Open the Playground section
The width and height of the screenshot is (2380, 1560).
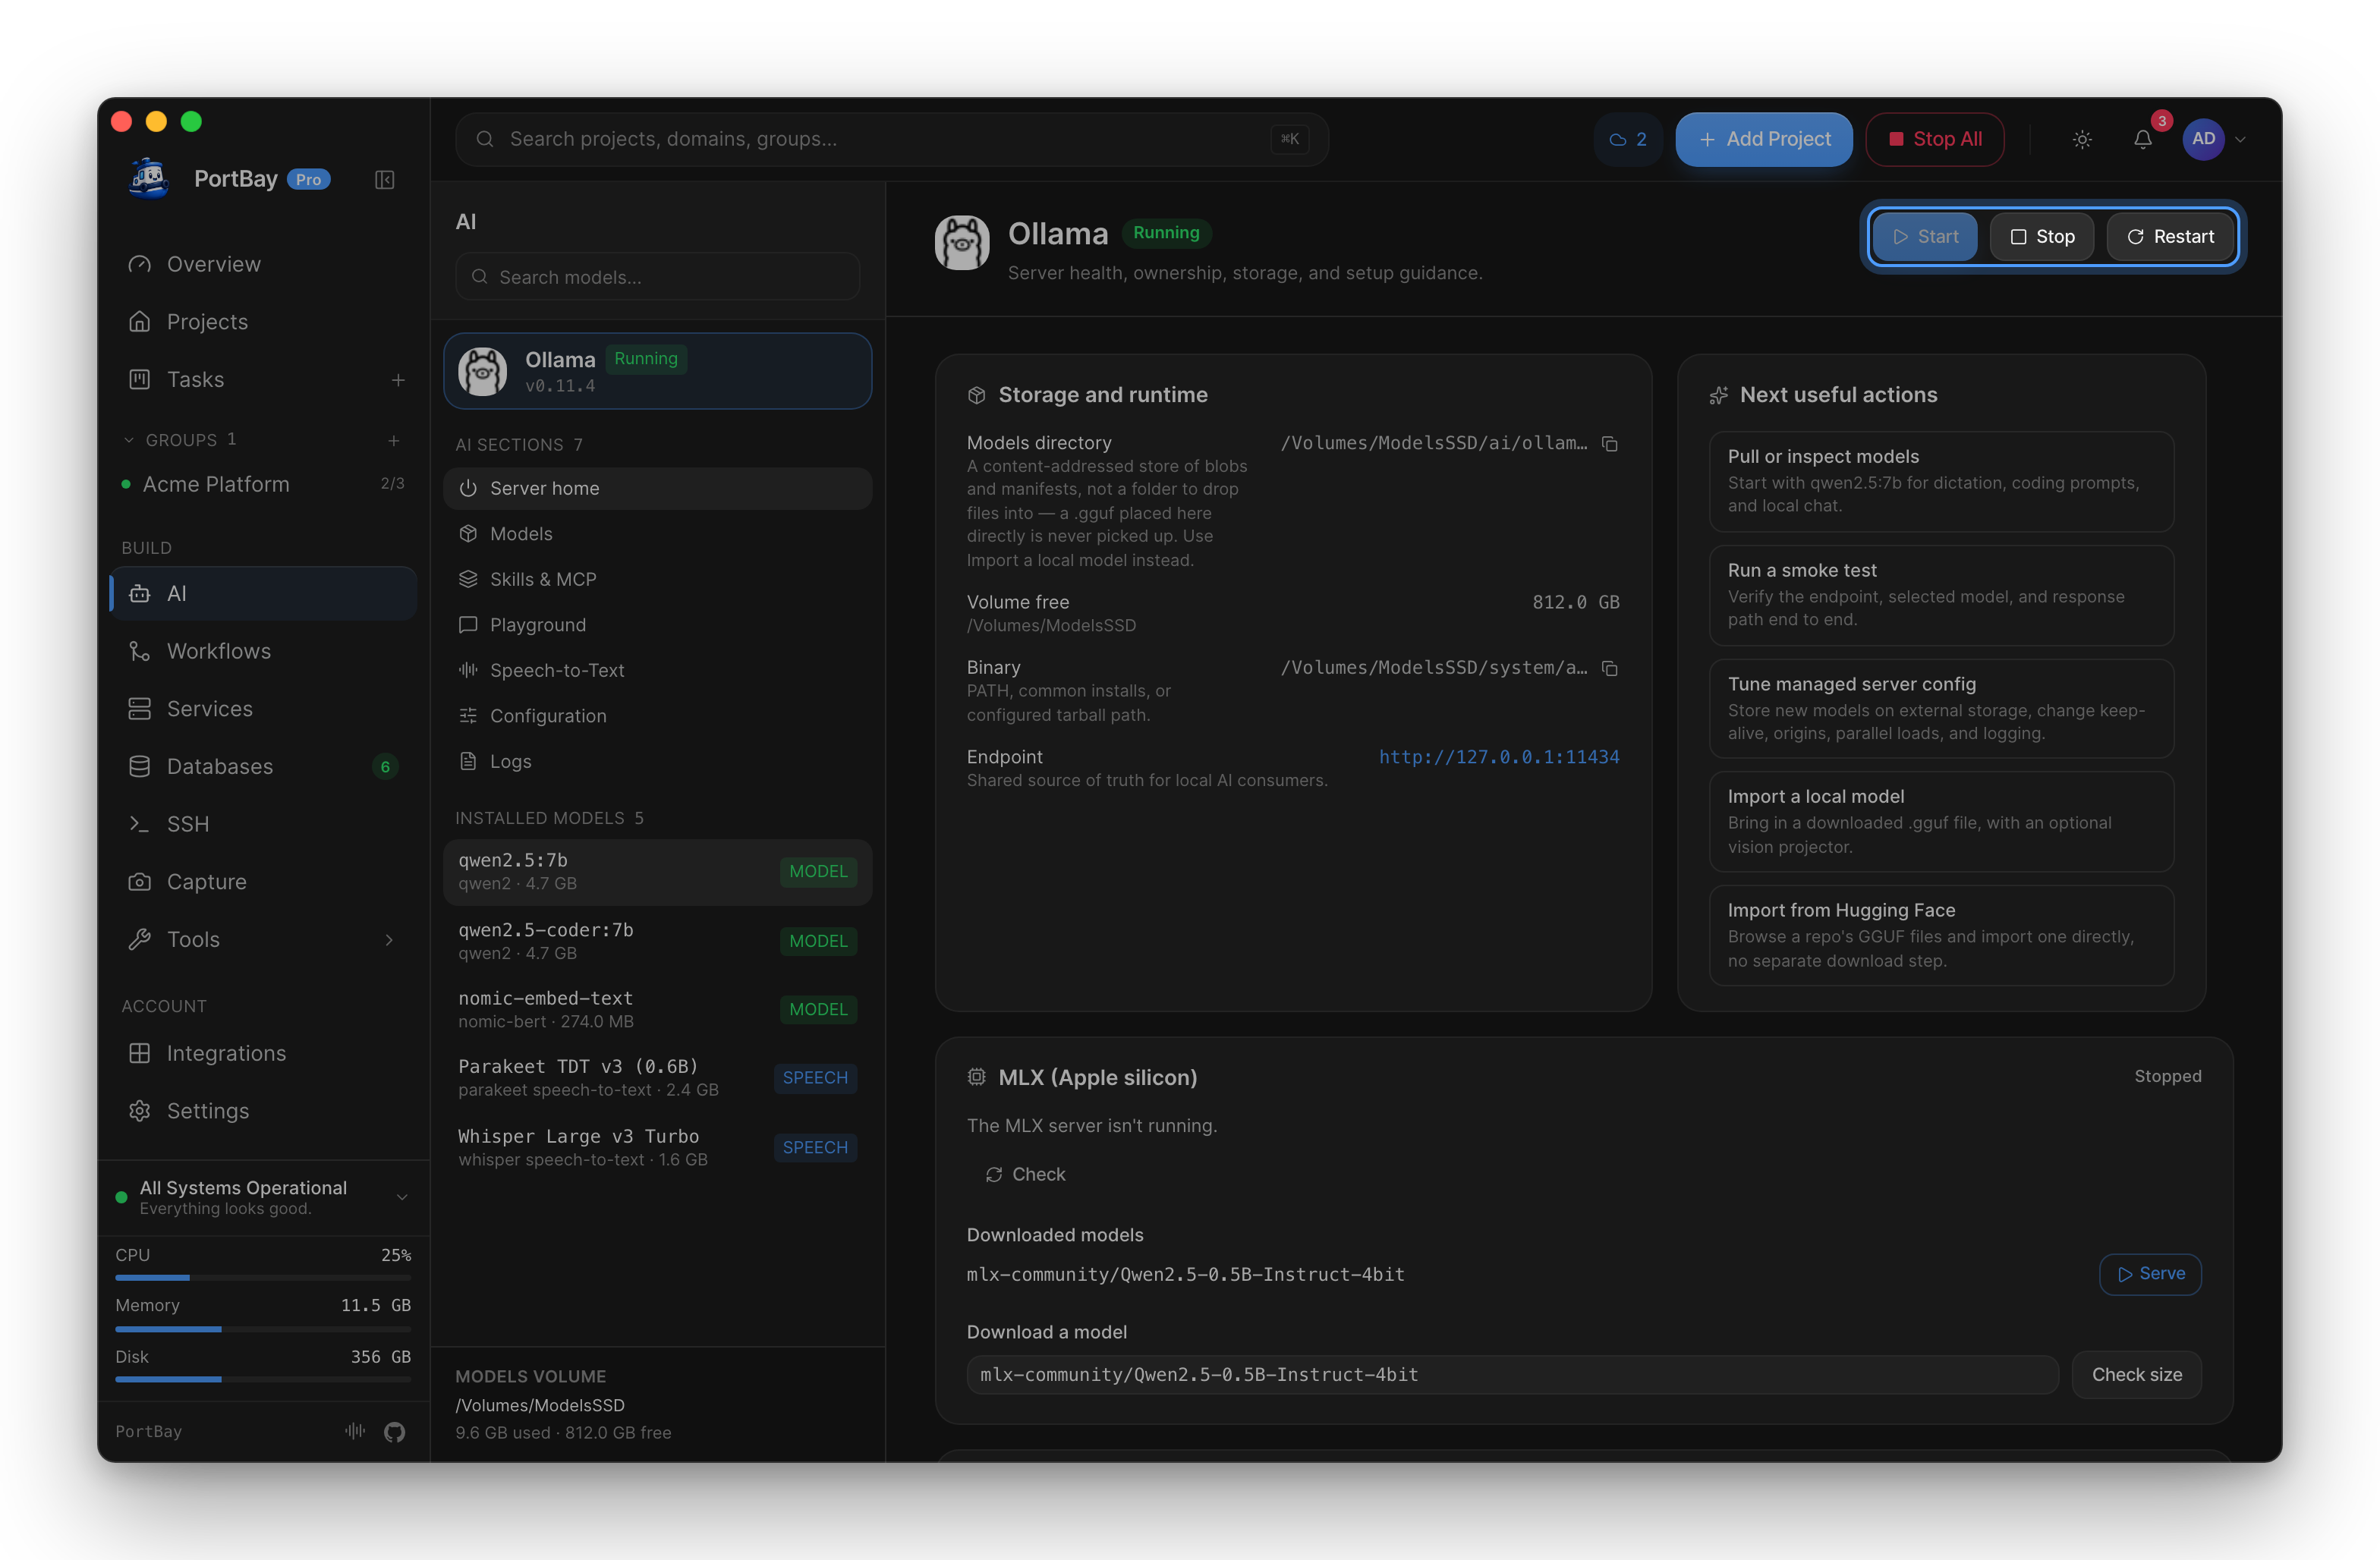click(x=657, y=625)
